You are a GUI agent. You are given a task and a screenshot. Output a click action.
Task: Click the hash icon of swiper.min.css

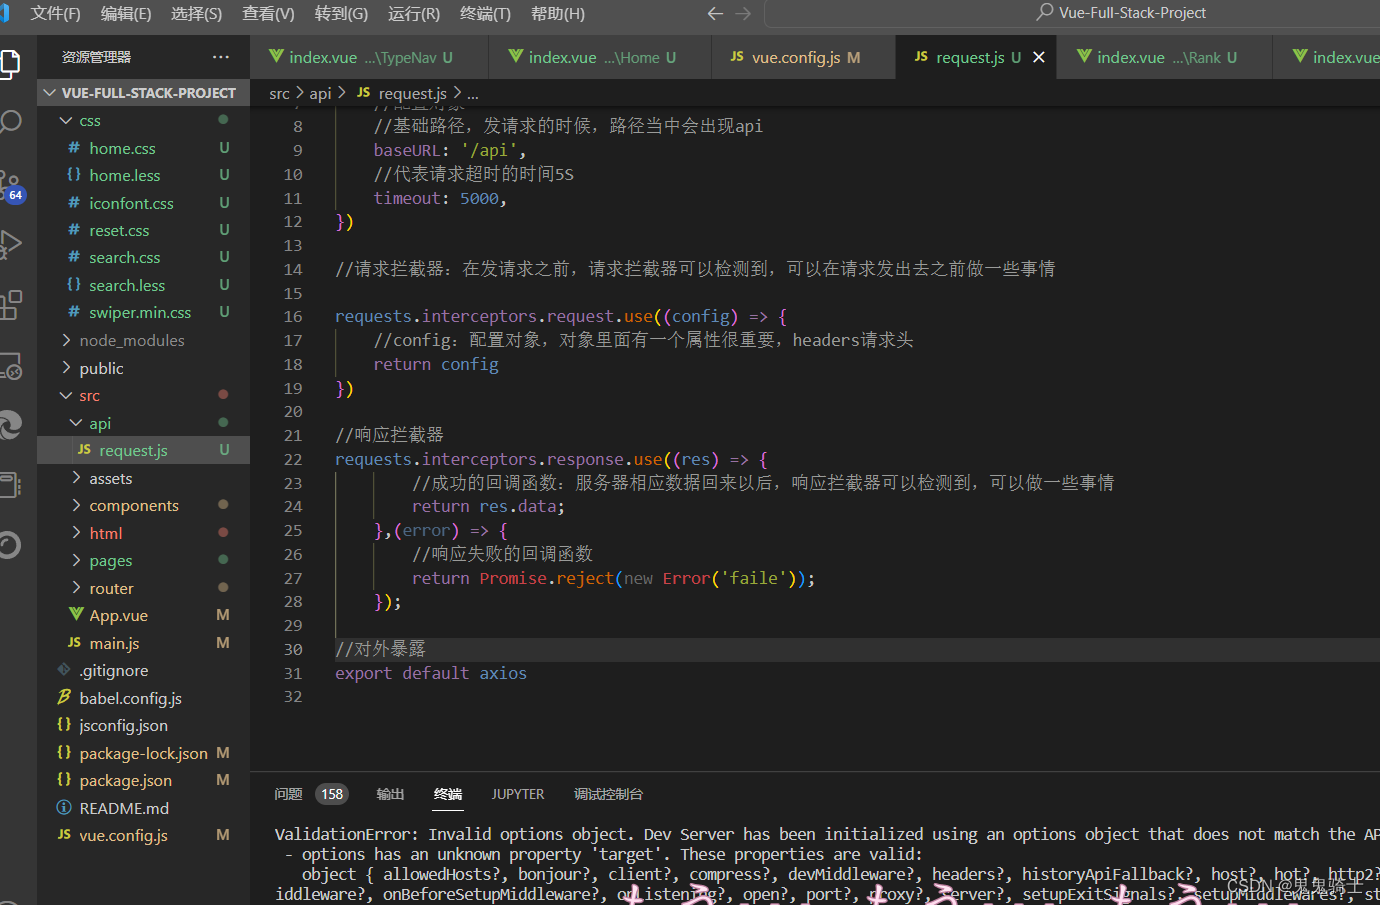click(x=74, y=311)
